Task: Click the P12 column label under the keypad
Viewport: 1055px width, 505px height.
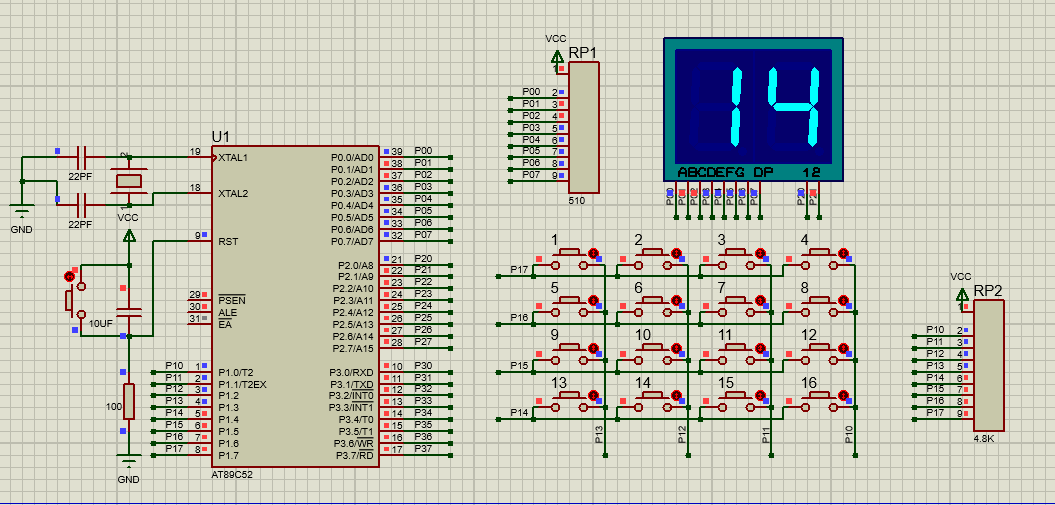Action: [x=682, y=434]
